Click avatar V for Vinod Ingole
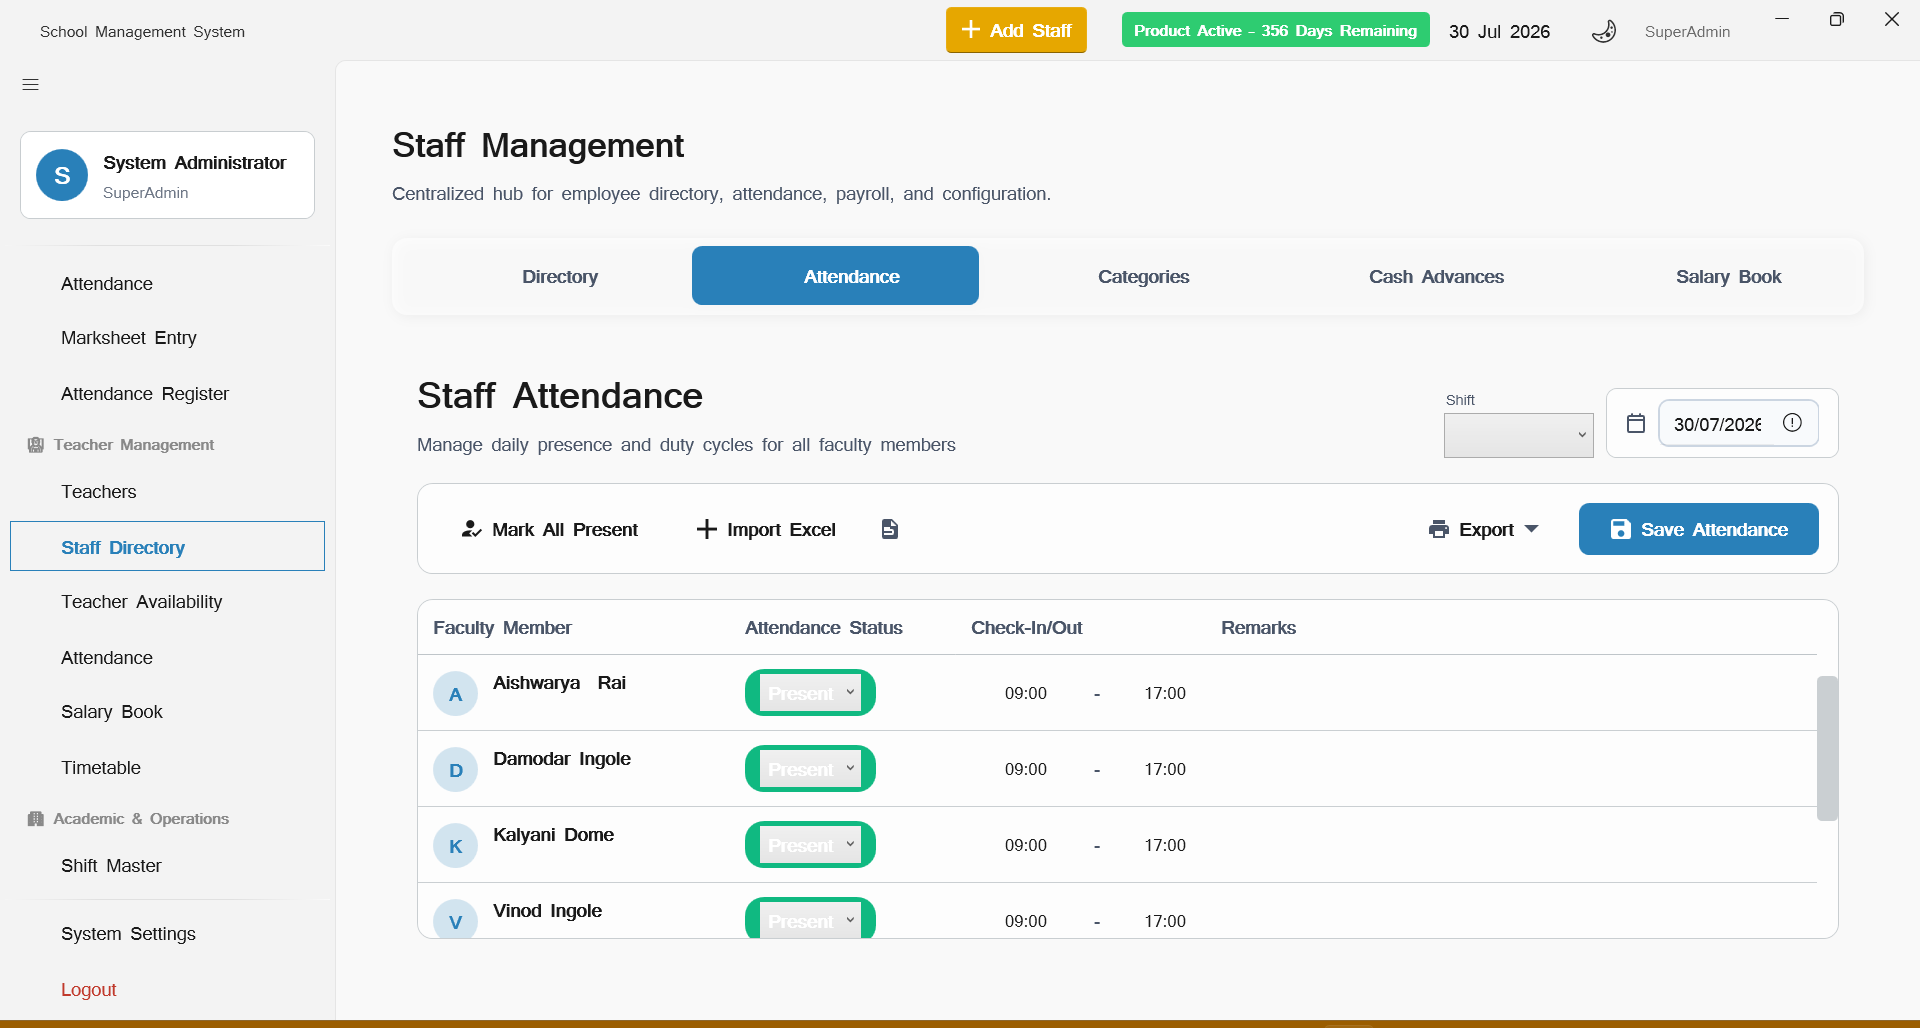 pyautogui.click(x=455, y=920)
